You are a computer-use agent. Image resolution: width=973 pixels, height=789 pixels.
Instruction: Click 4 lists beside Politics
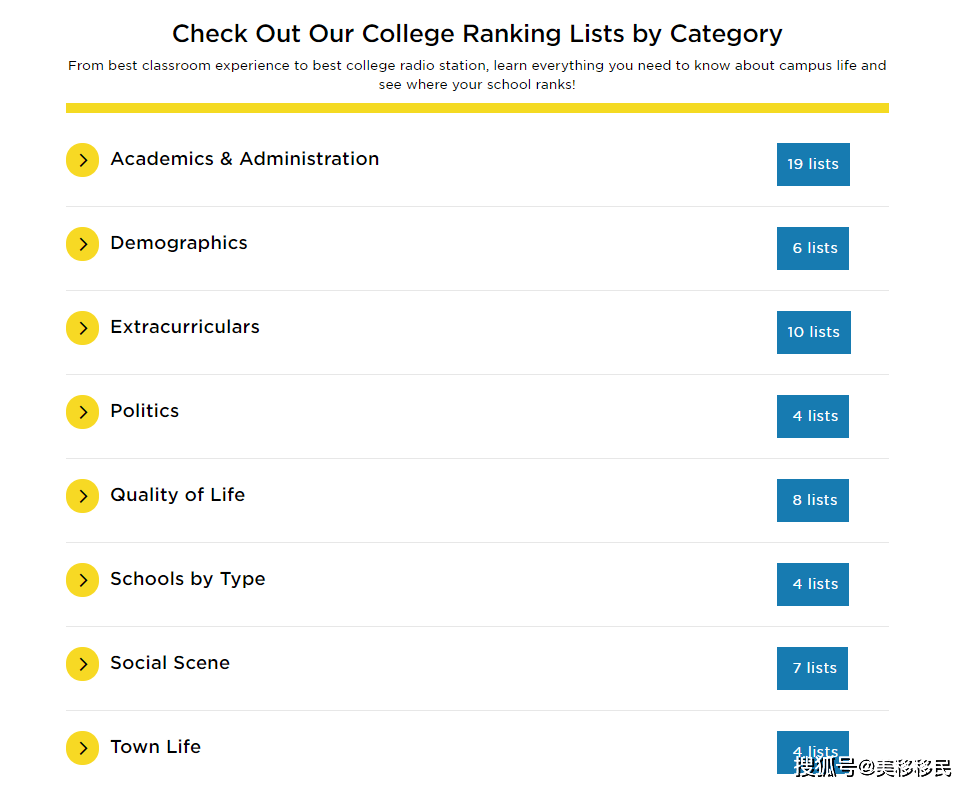click(x=812, y=417)
